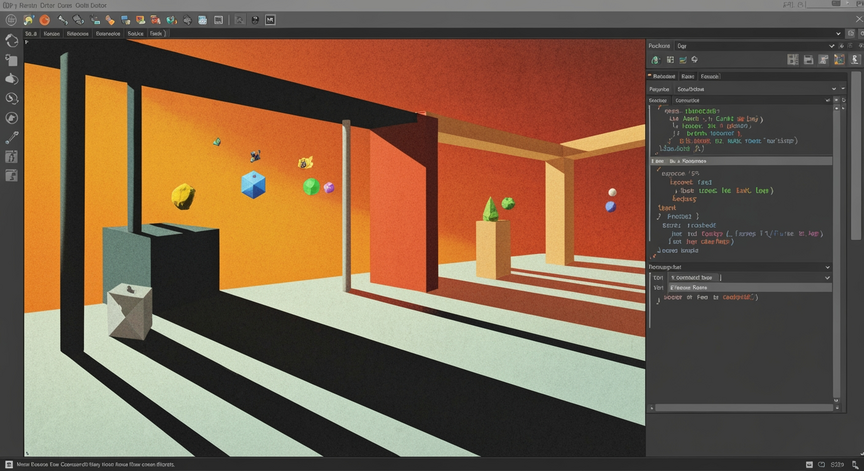Click the white-bordered M icon
The height and width of the screenshot is (471, 864).
(x=270, y=20)
